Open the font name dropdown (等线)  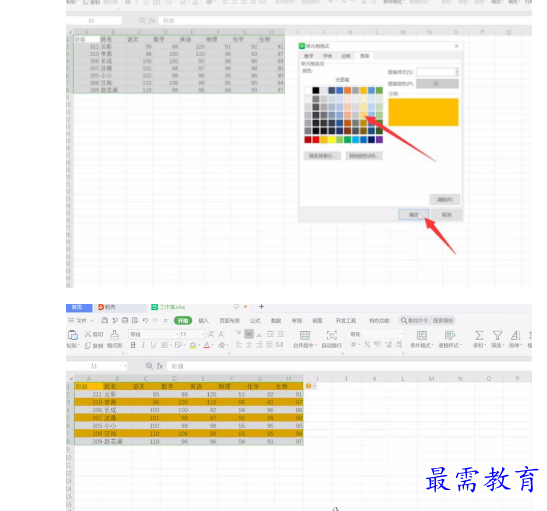(177, 334)
